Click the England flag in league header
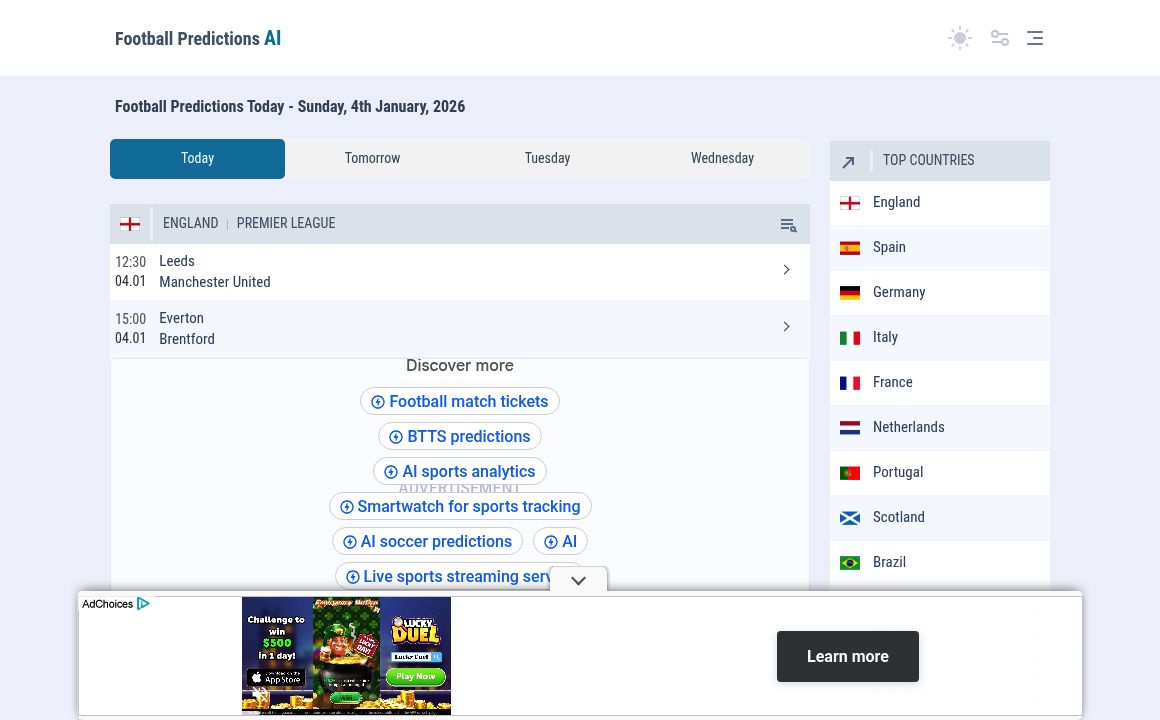 (130, 224)
